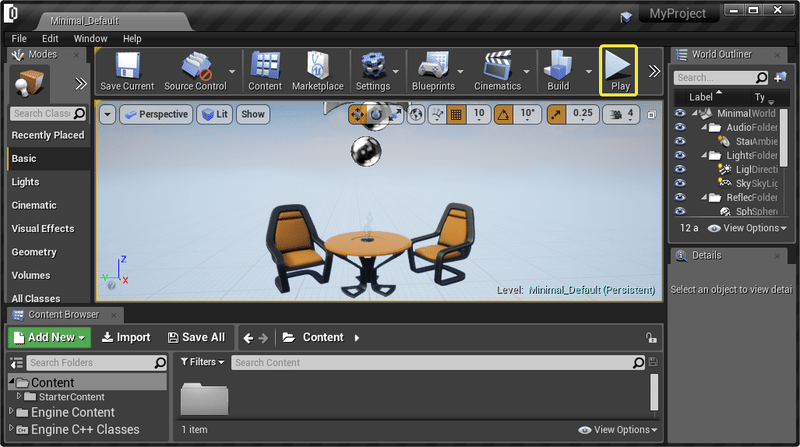
Task: Open viewport options dropdown arrow
Action: [x=107, y=114]
